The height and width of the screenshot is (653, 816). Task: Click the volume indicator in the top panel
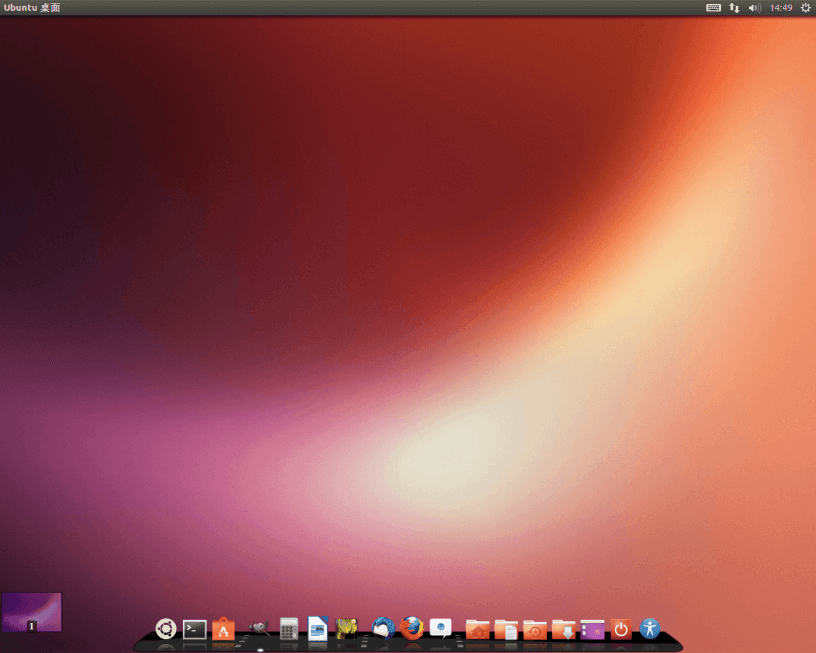(755, 8)
